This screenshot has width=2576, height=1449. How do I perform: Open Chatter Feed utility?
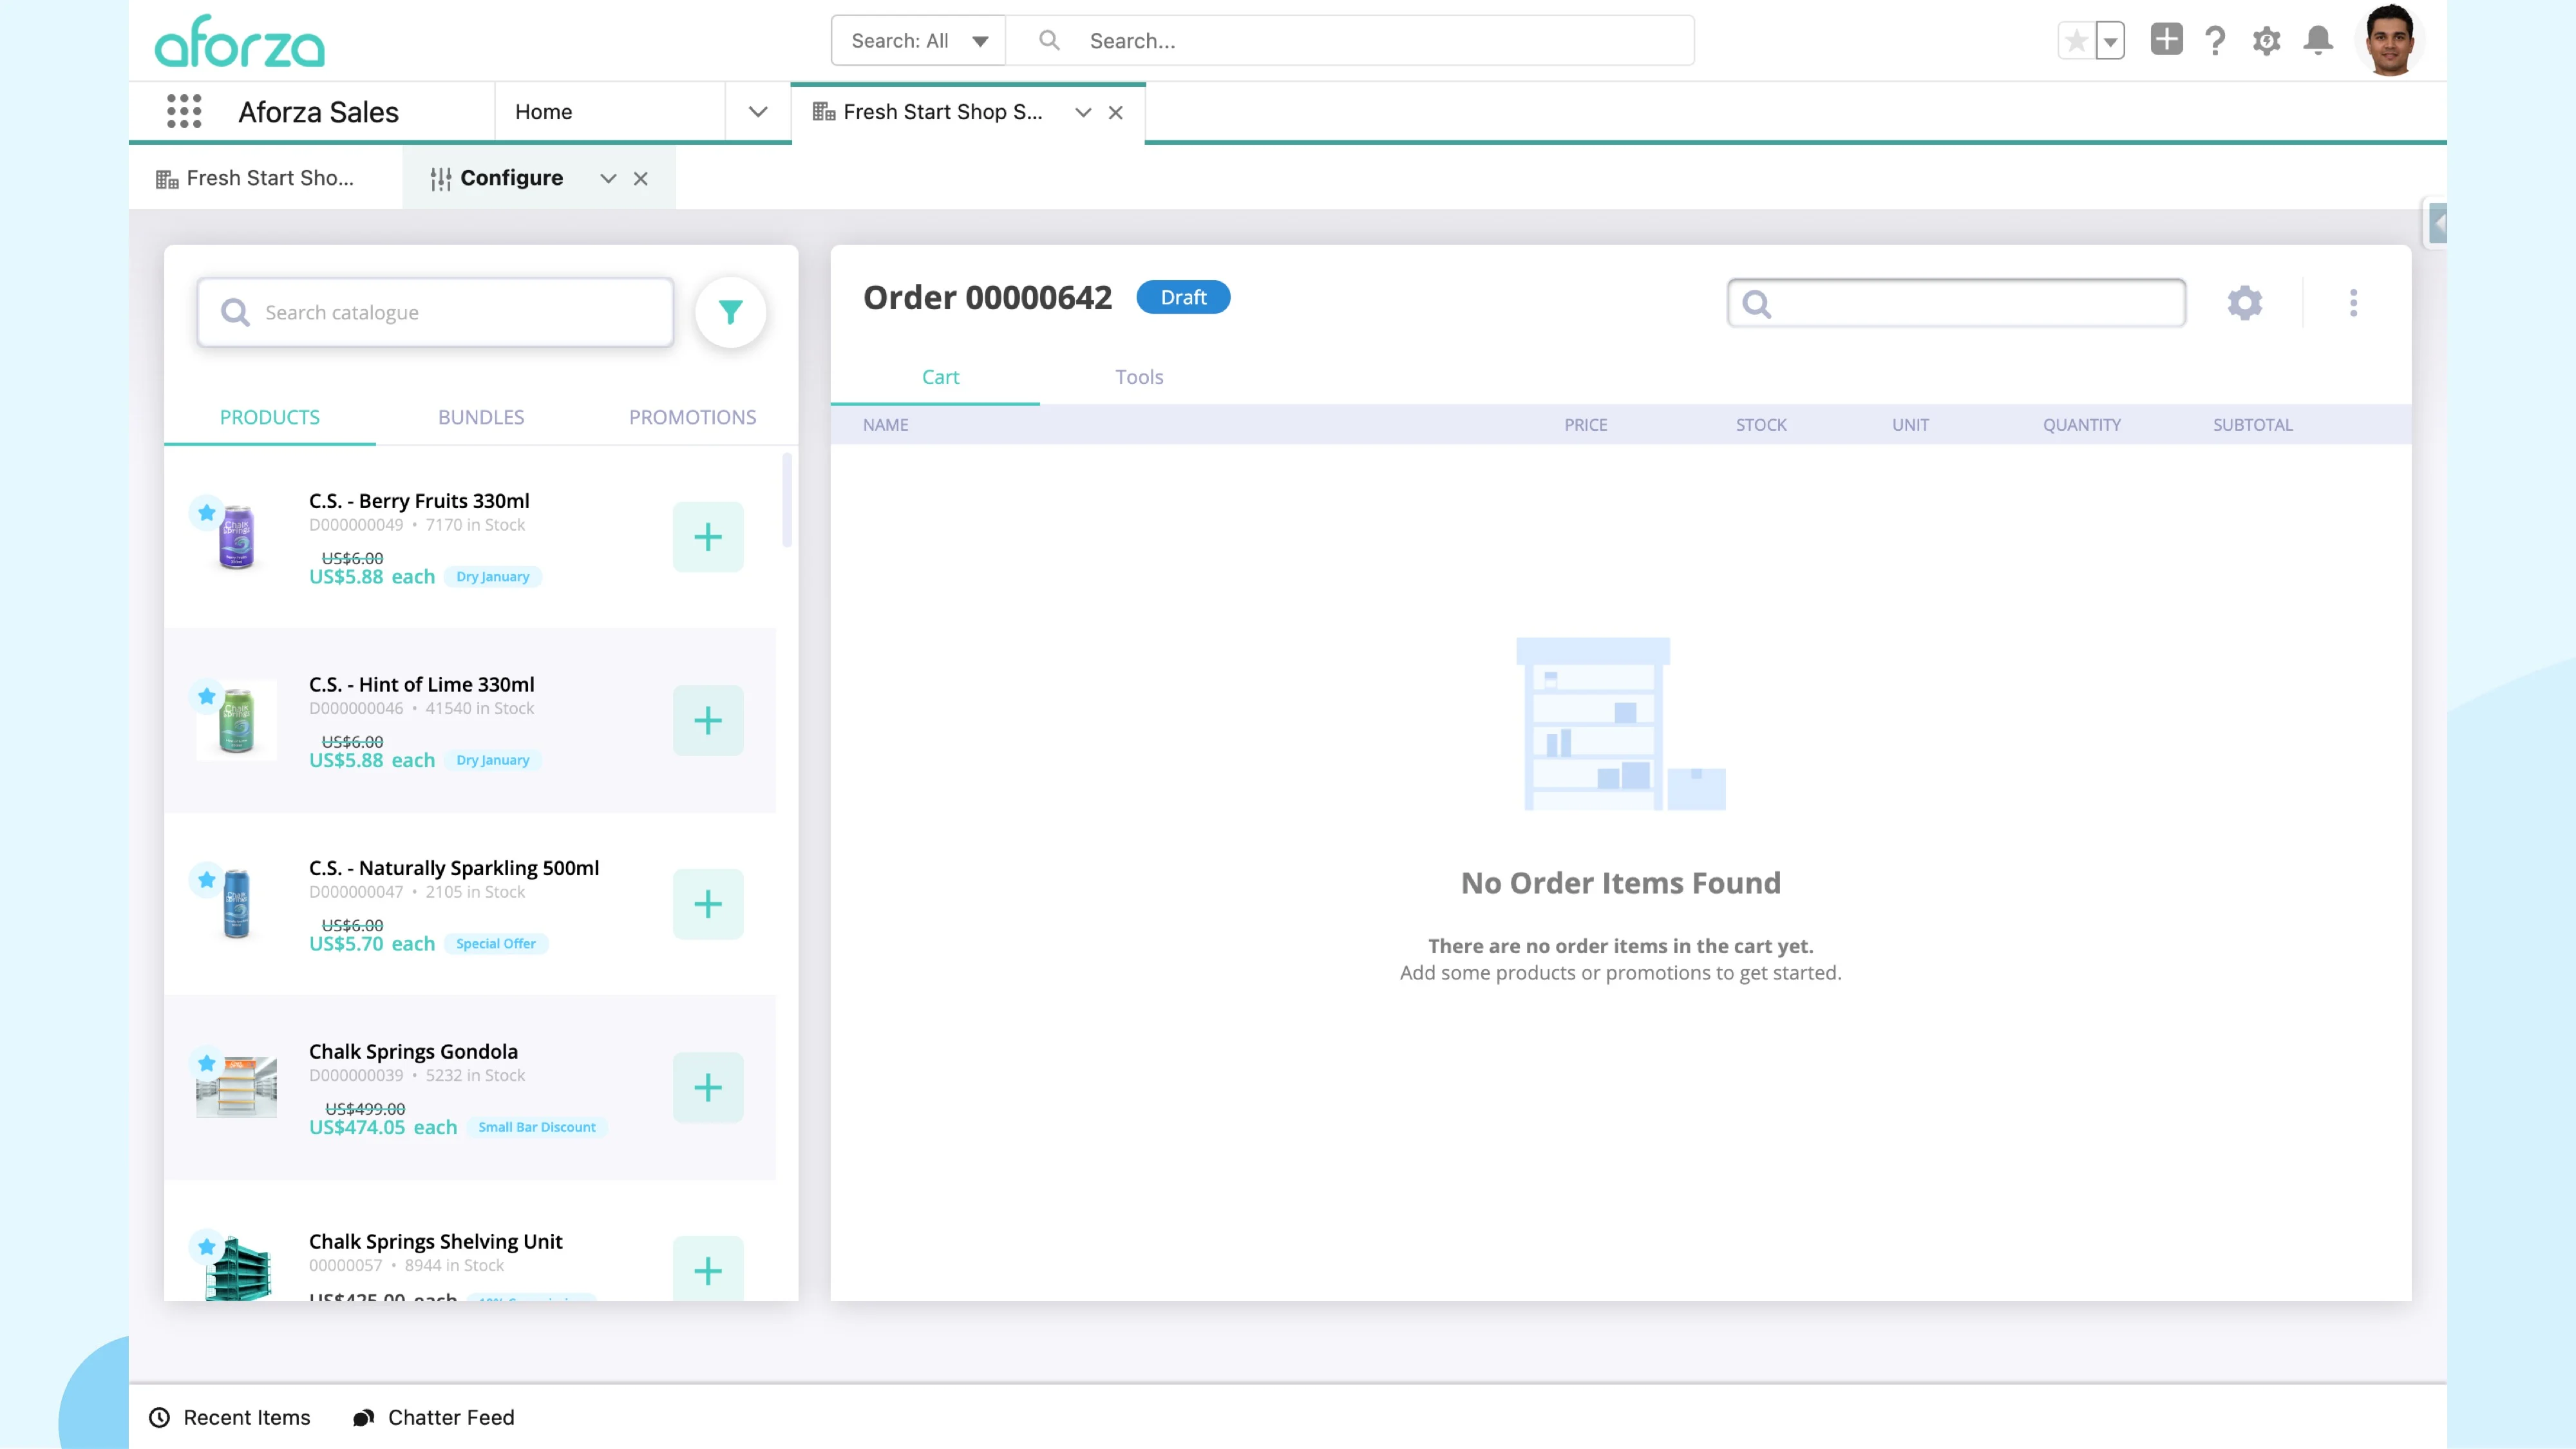[x=434, y=1417]
